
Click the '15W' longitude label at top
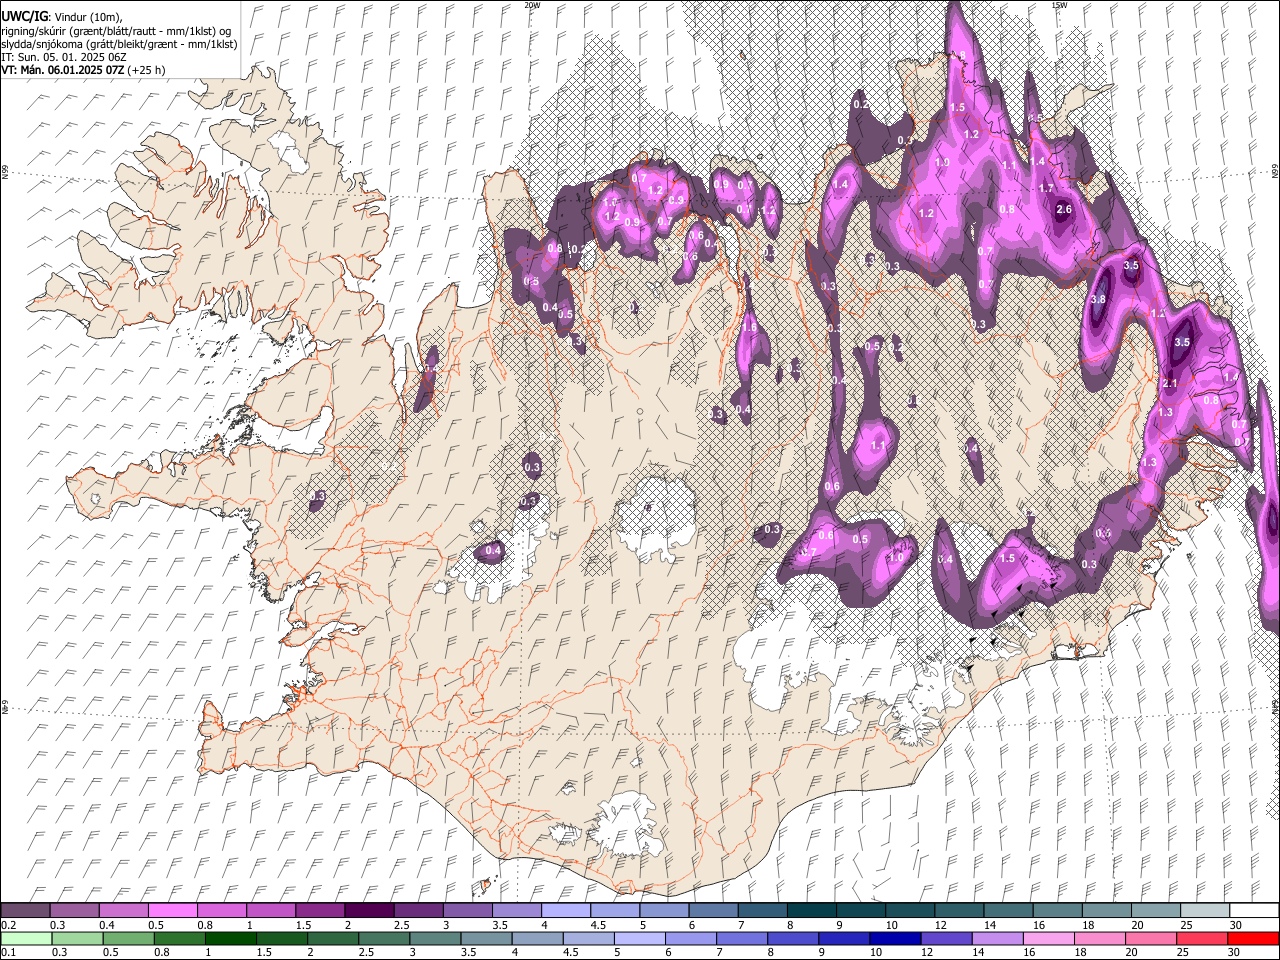1059,5
